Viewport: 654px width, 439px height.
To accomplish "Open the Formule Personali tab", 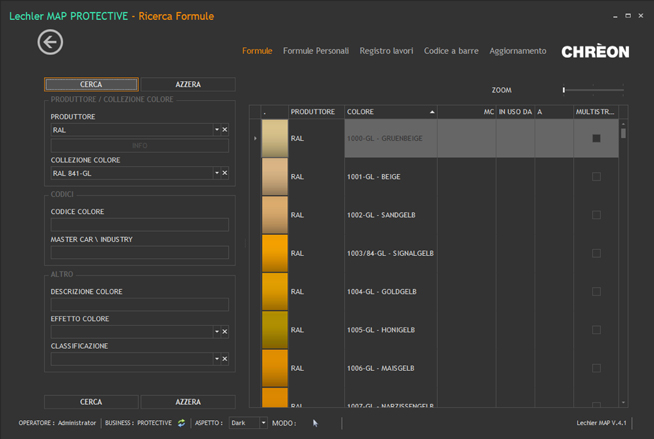I will coord(316,51).
